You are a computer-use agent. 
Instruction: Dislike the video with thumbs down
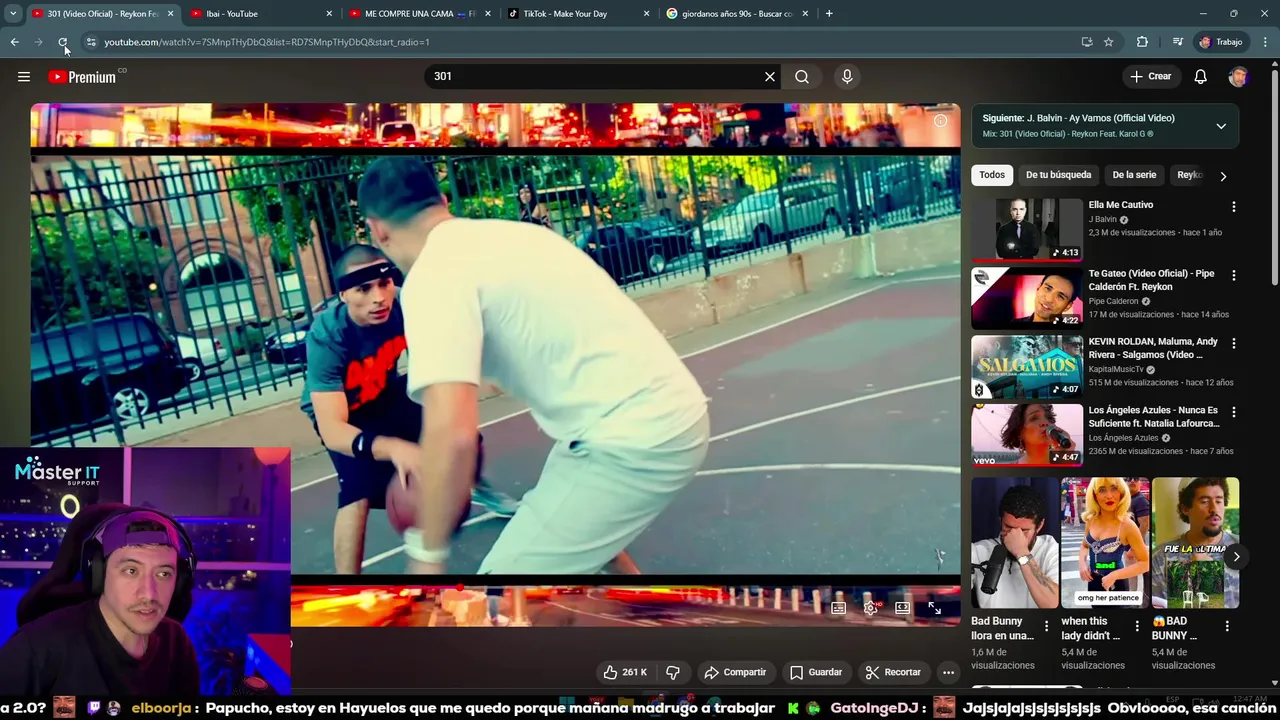click(x=673, y=672)
